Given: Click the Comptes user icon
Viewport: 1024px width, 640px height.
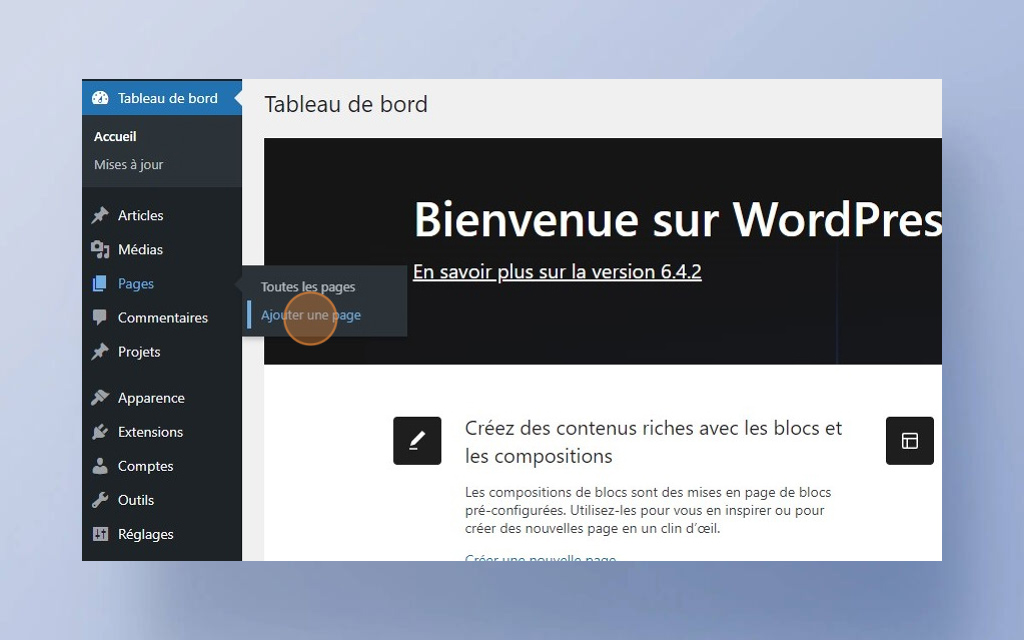Looking at the screenshot, I should pyautogui.click(x=100, y=466).
